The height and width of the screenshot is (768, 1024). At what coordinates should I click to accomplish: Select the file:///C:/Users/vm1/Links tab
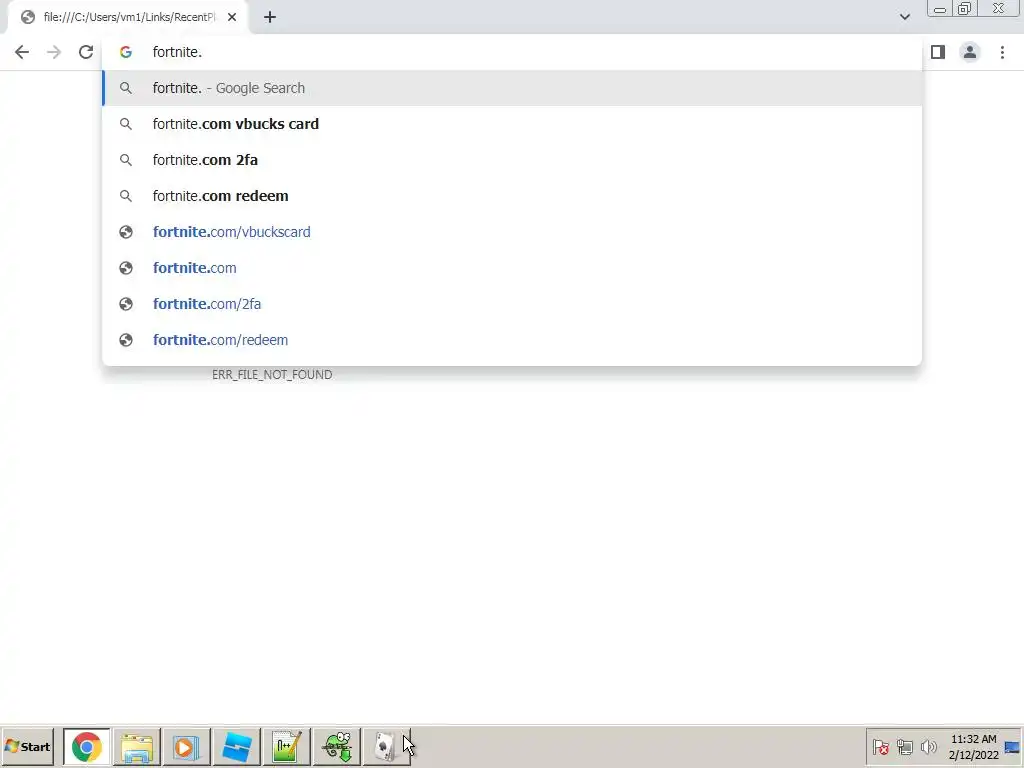(x=127, y=18)
